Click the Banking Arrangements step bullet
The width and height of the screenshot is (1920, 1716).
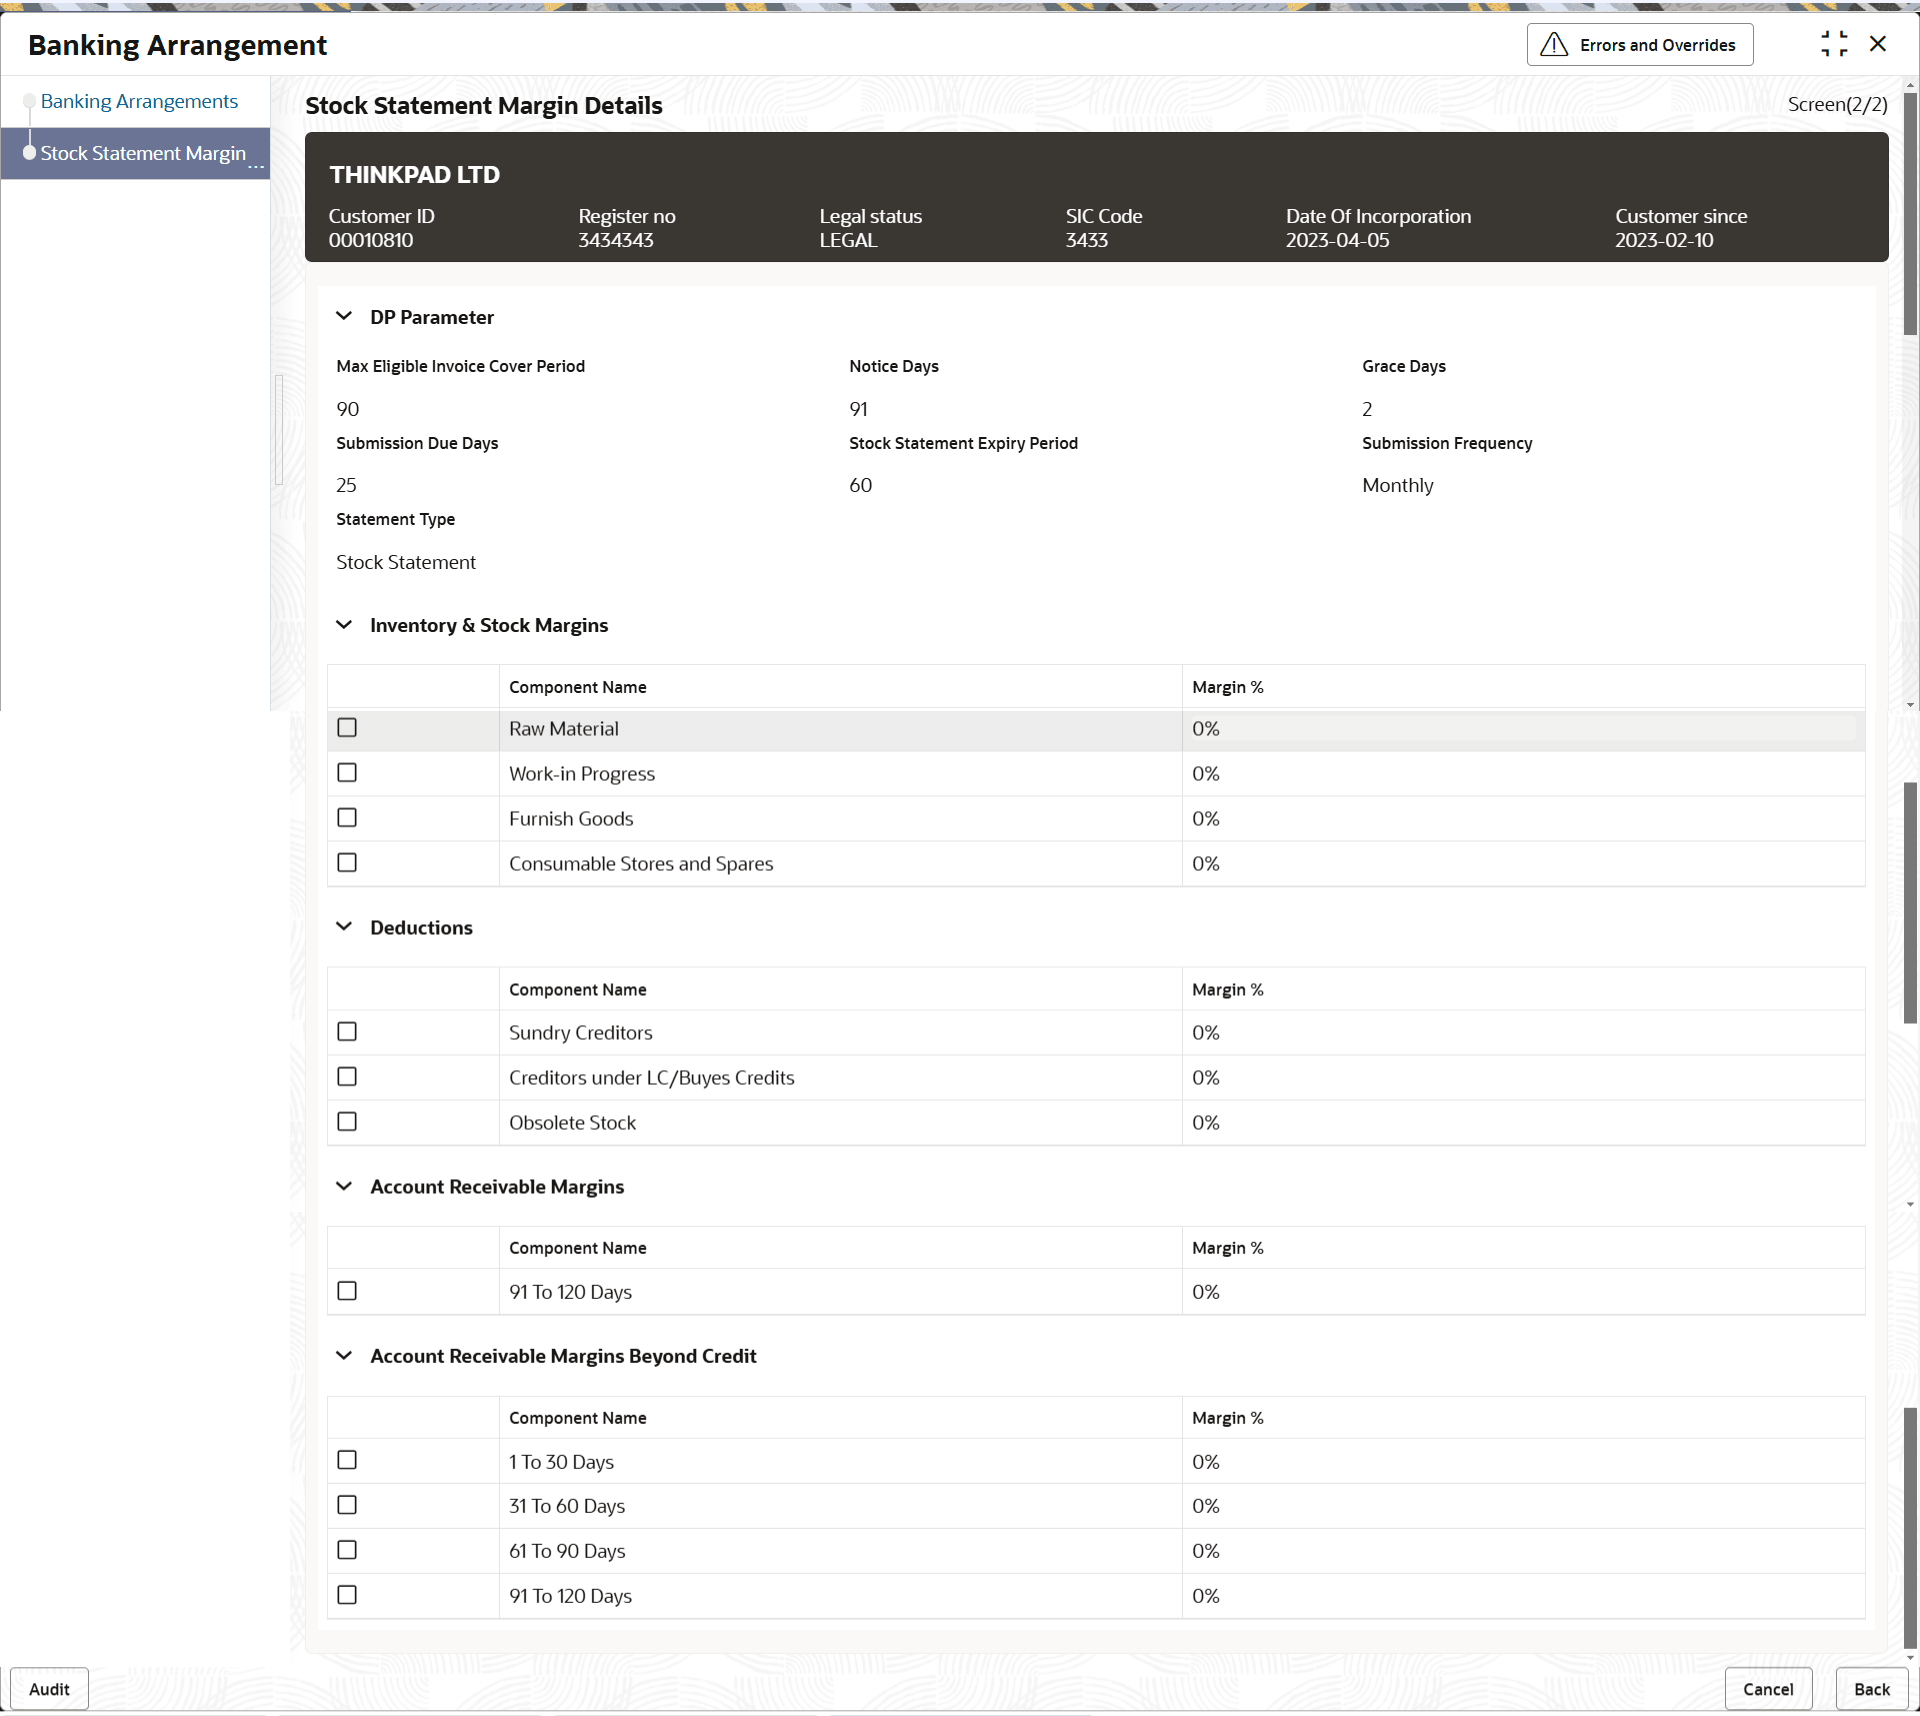(30, 101)
